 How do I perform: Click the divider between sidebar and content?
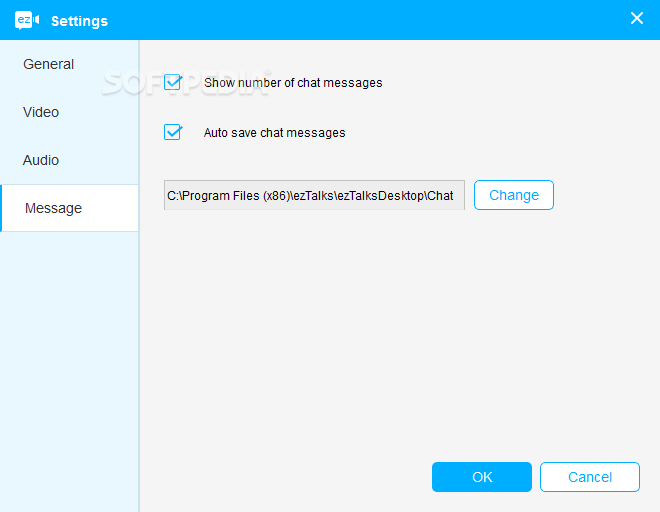[x=139, y=276]
